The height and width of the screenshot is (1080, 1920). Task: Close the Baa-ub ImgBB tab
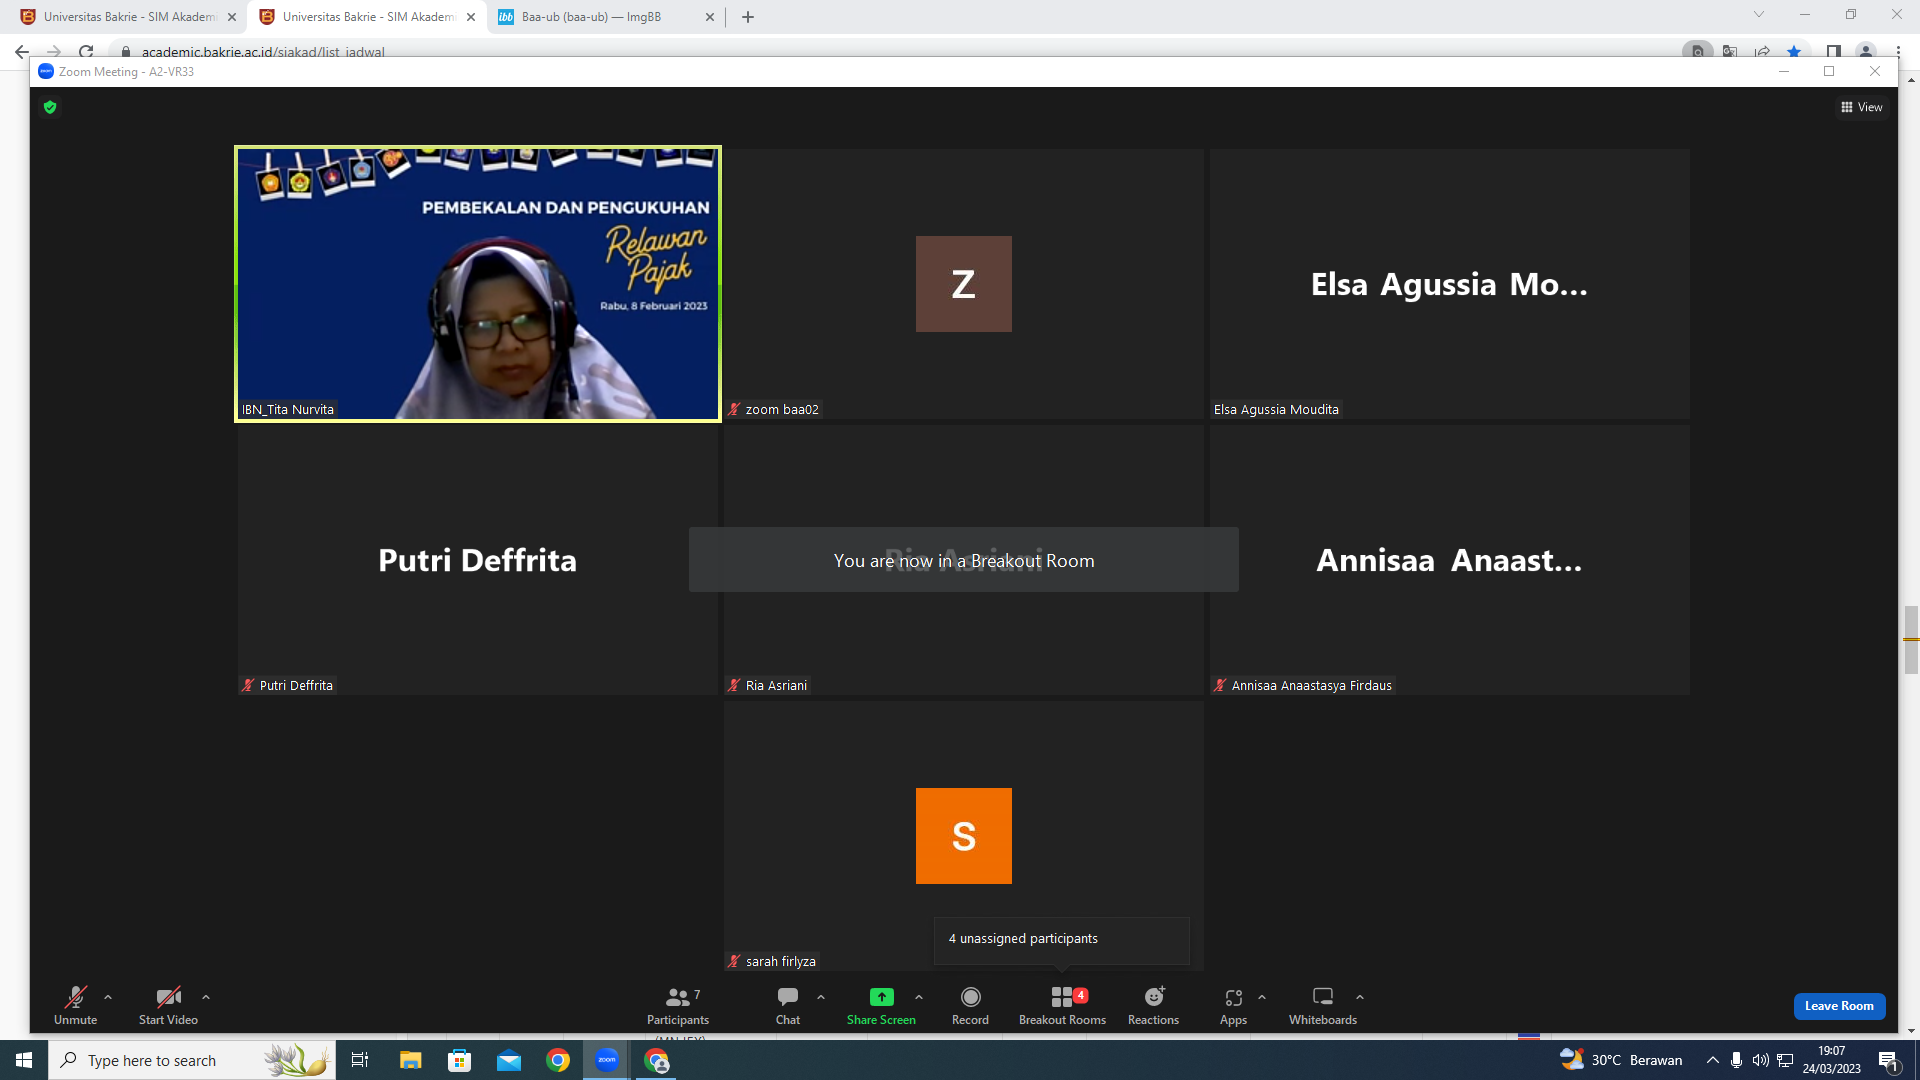coord(710,17)
